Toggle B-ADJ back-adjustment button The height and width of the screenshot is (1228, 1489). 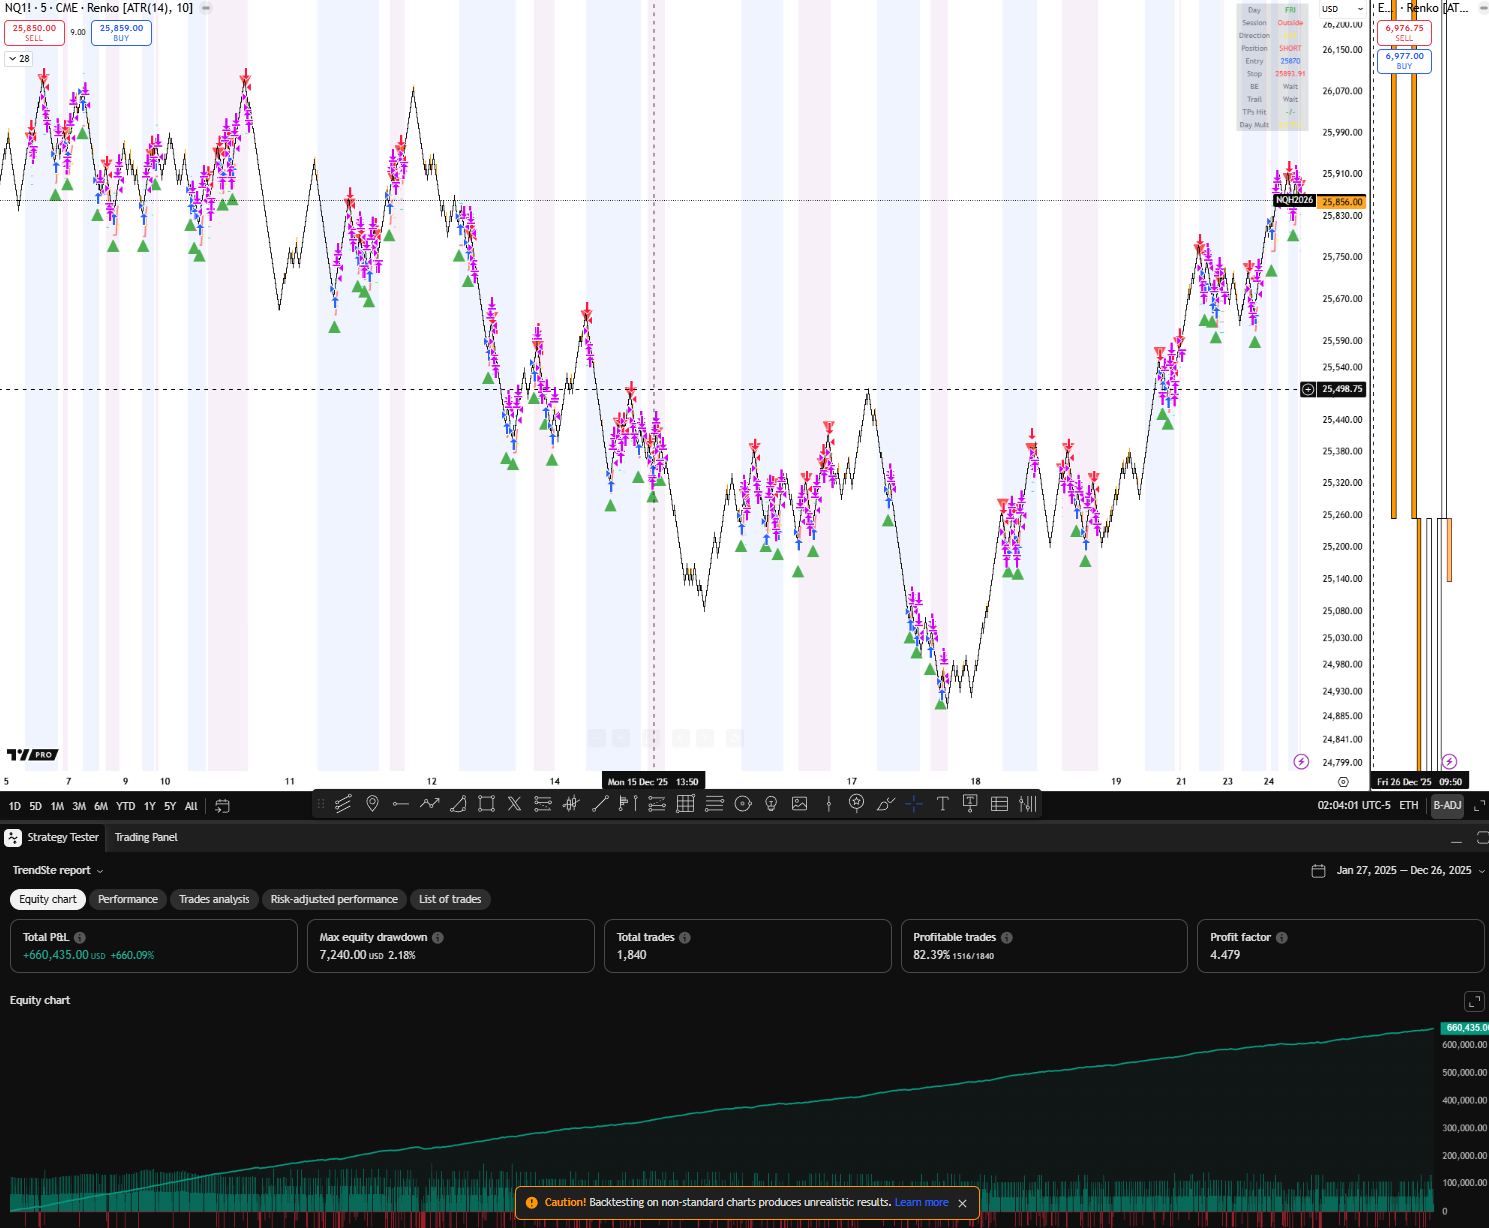[1447, 806]
